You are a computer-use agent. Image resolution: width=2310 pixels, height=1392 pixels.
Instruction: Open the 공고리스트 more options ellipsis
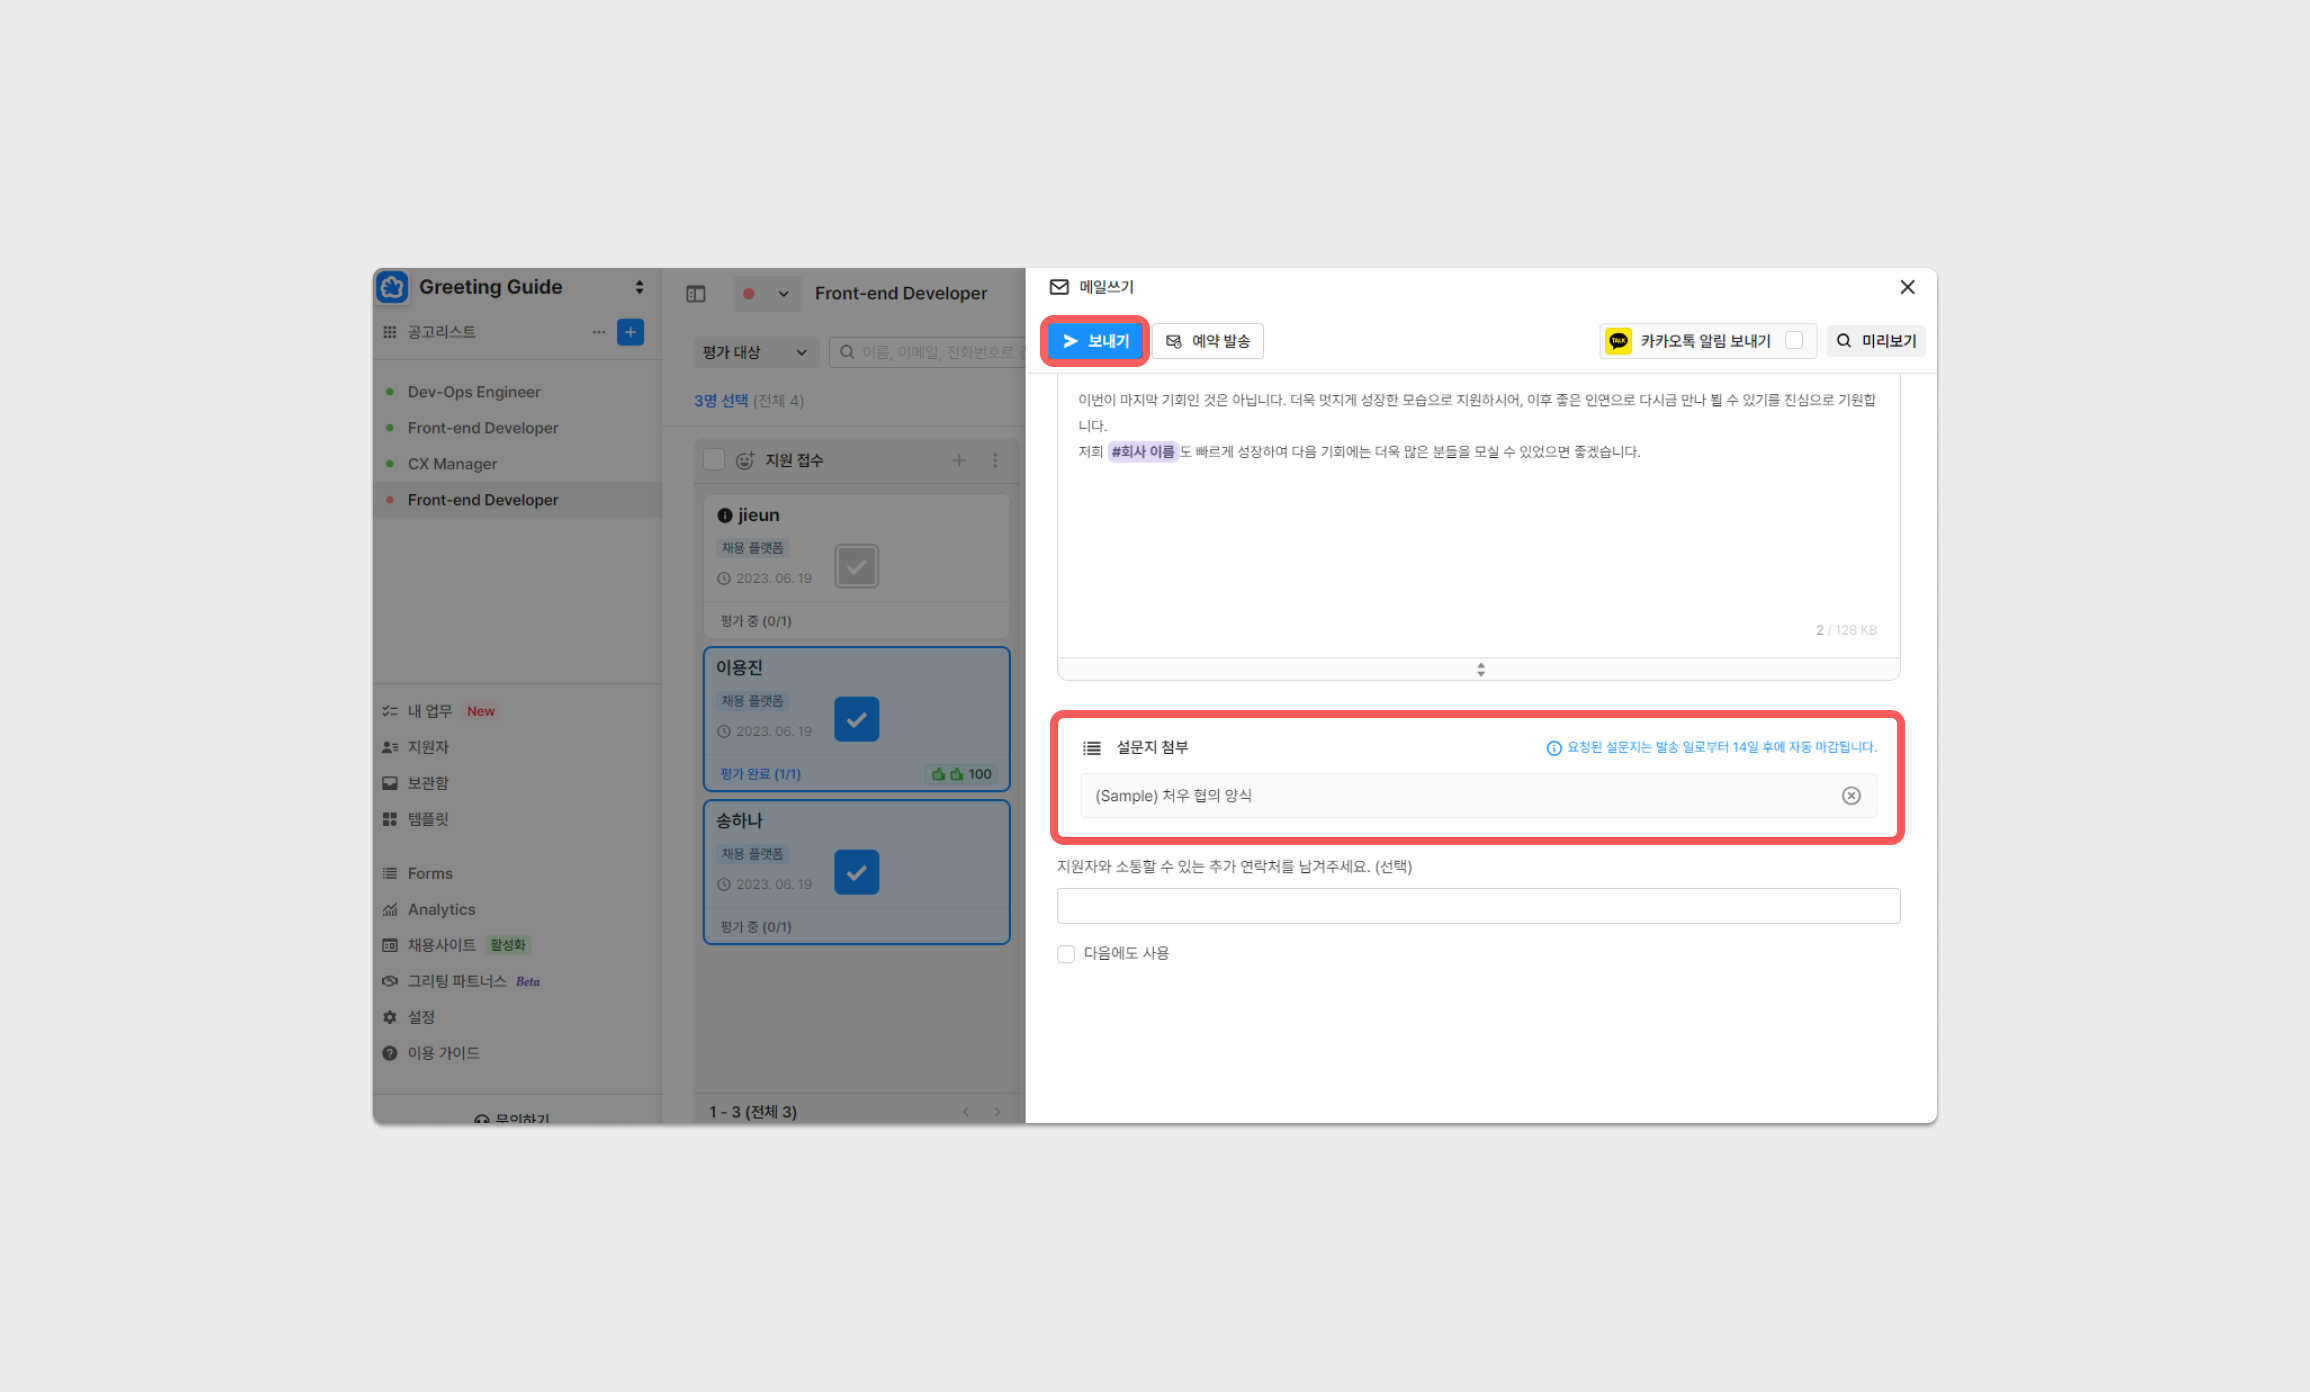[x=598, y=332]
